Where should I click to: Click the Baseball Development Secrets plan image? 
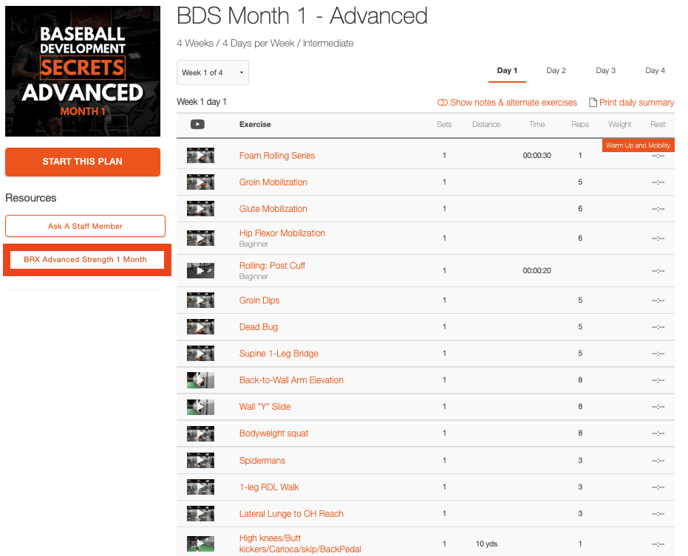tap(82, 71)
